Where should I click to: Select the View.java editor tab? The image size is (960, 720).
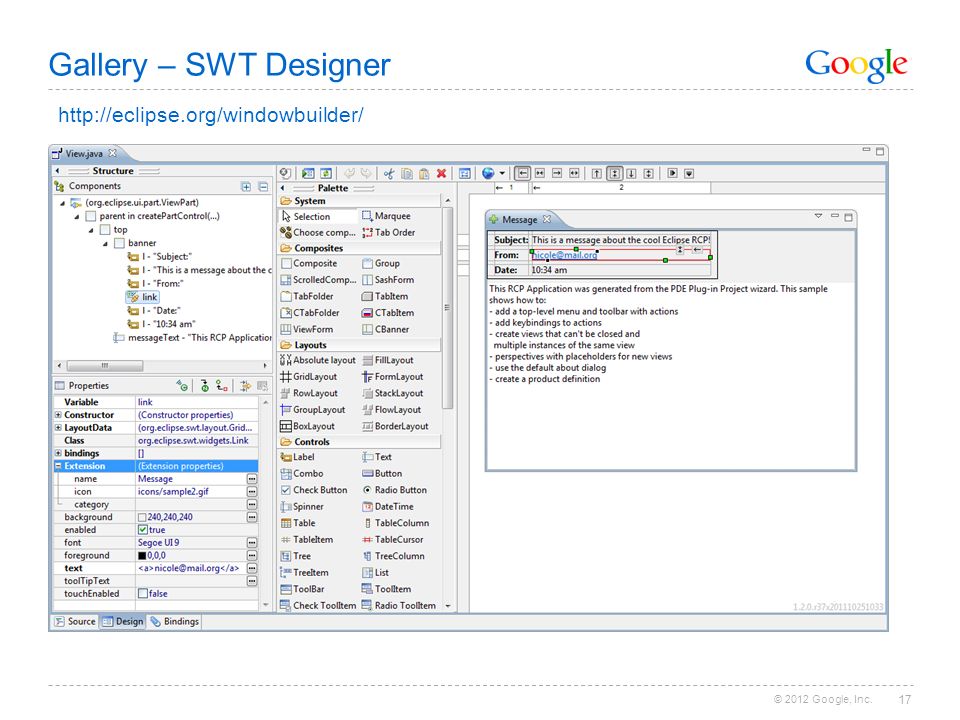(x=84, y=154)
